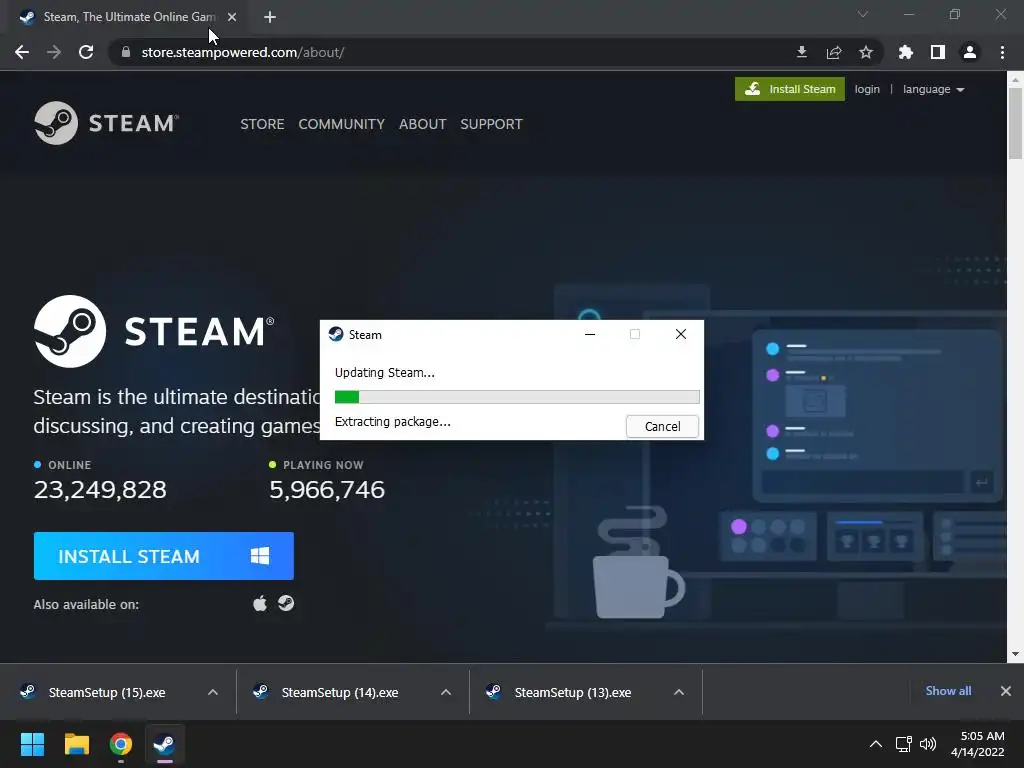
Task: Close the downloads bar
Action: [x=1006, y=691]
